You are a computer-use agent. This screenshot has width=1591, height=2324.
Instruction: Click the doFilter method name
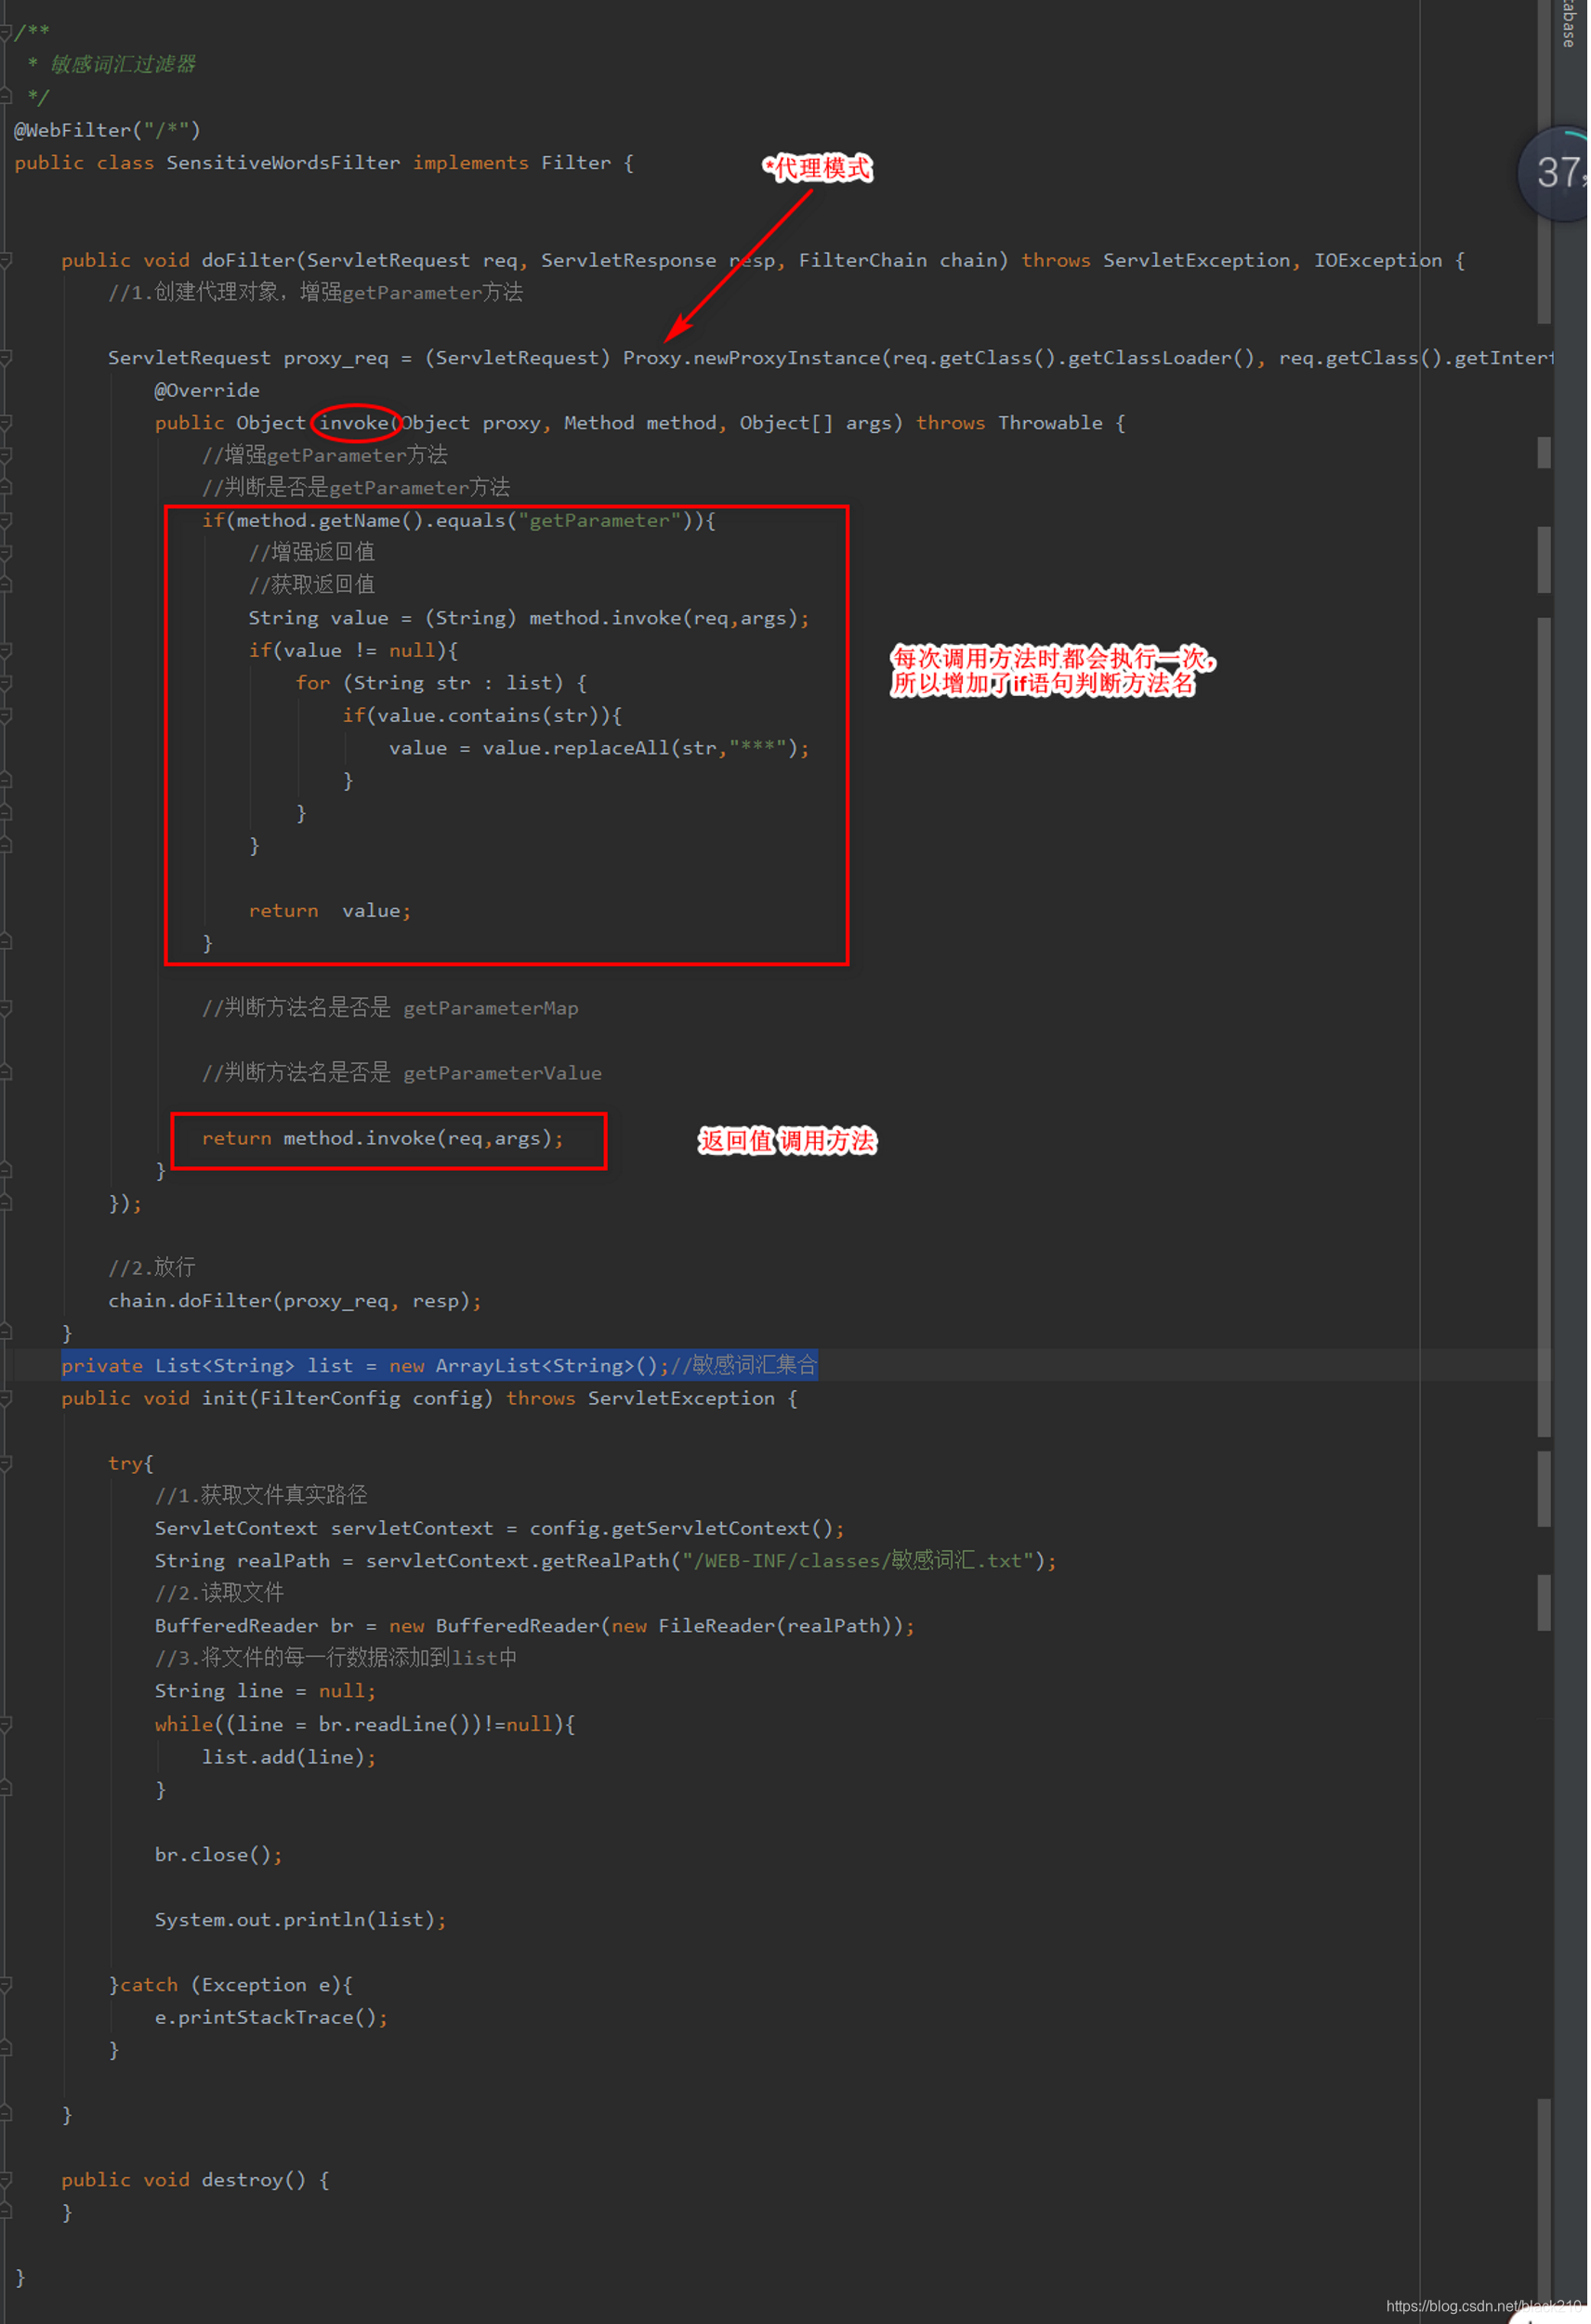point(248,260)
